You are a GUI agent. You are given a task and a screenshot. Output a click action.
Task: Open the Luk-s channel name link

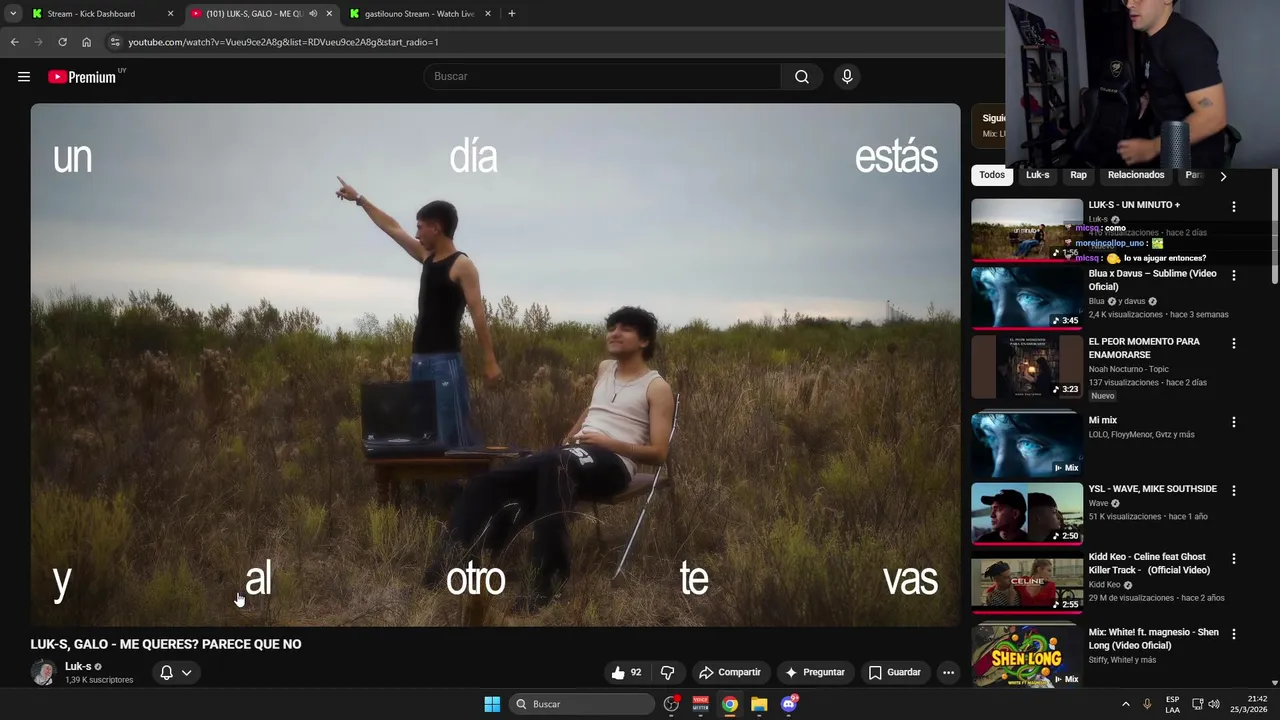tap(78, 667)
